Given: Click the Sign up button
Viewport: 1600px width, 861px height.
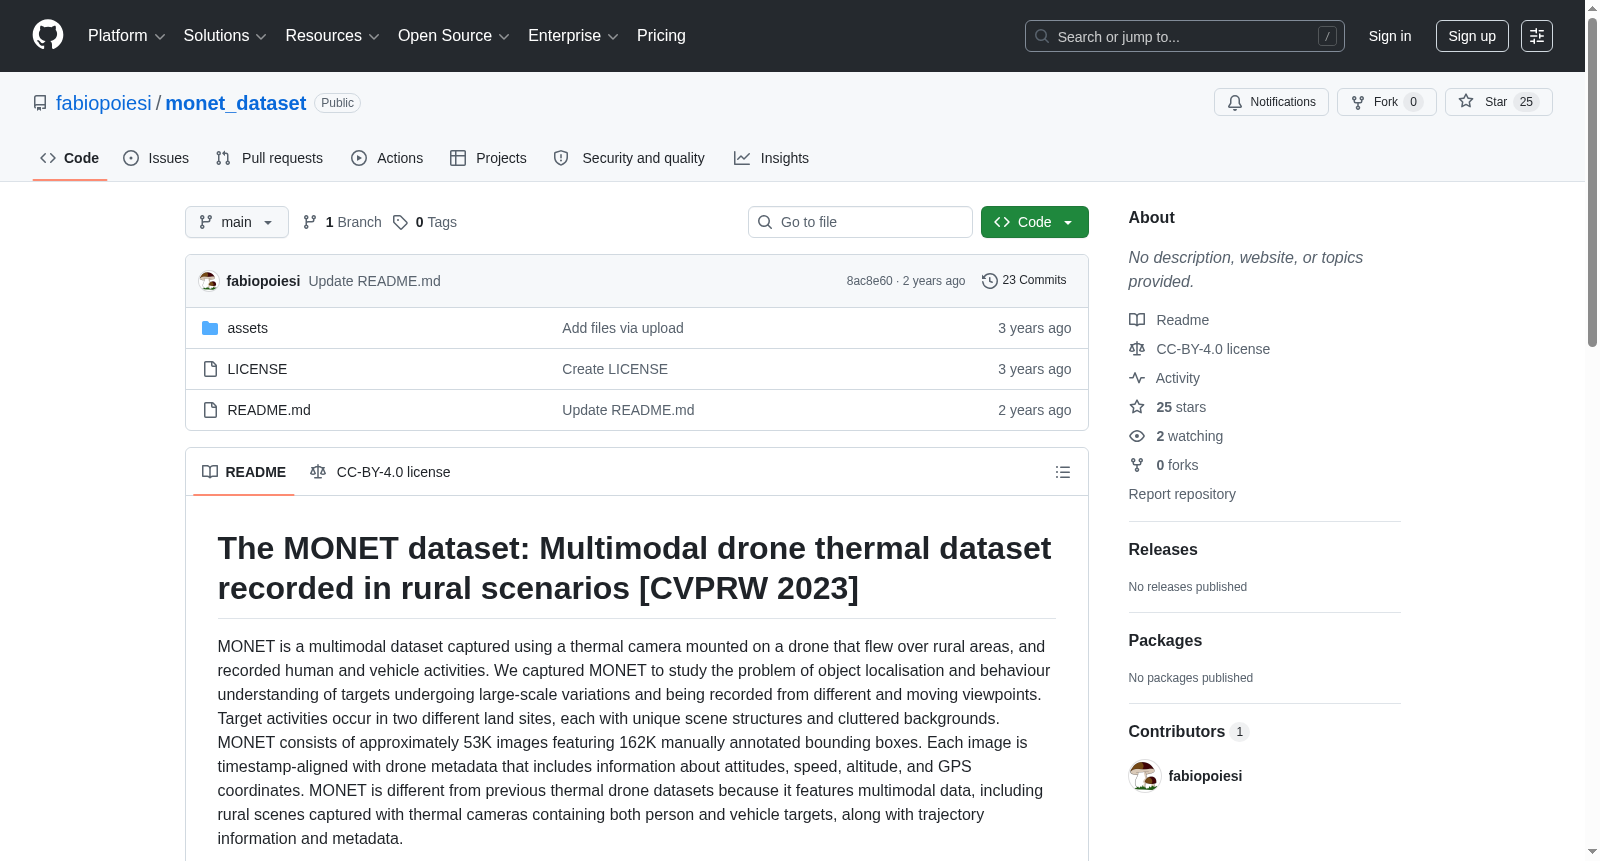Looking at the screenshot, I should click(x=1472, y=36).
